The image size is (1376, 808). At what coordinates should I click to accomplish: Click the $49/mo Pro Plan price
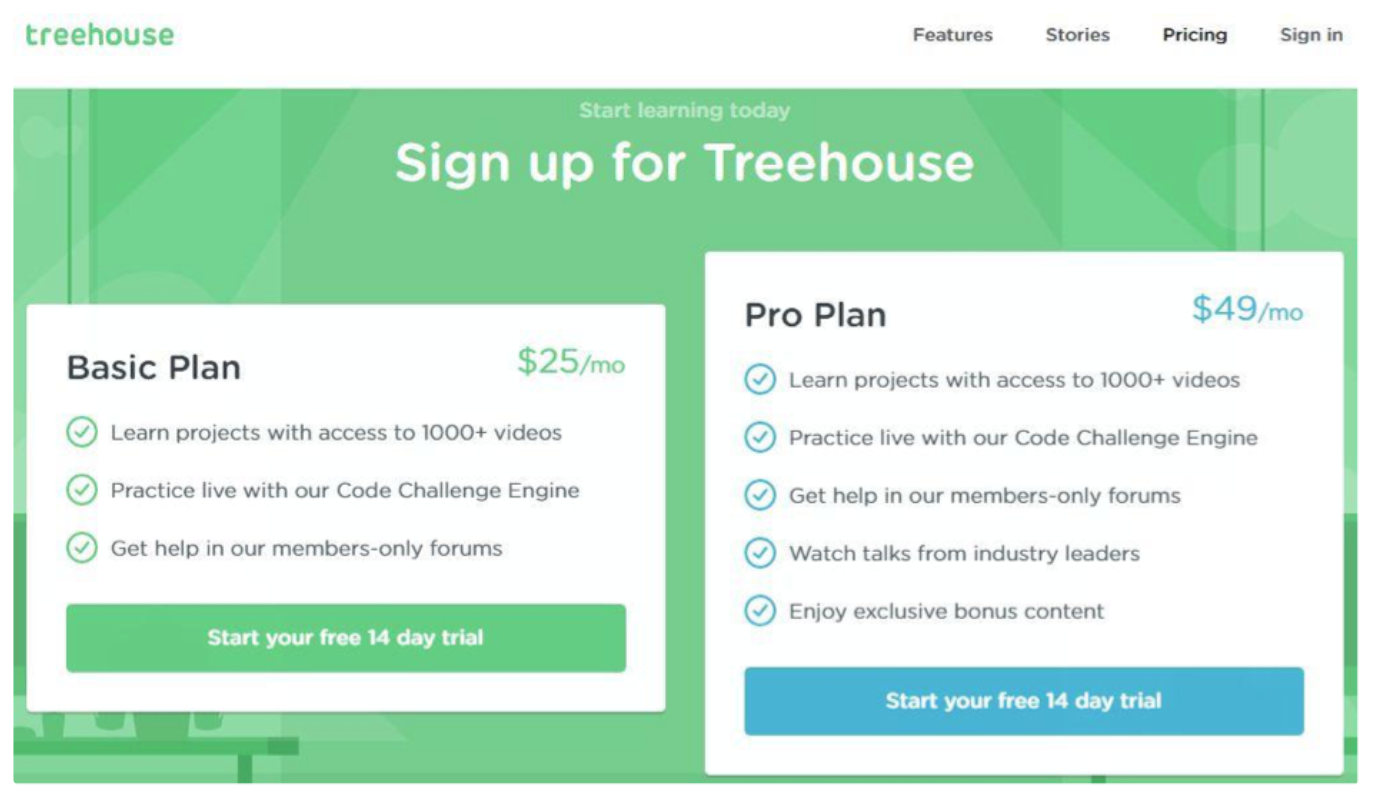click(x=1248, y=311)
